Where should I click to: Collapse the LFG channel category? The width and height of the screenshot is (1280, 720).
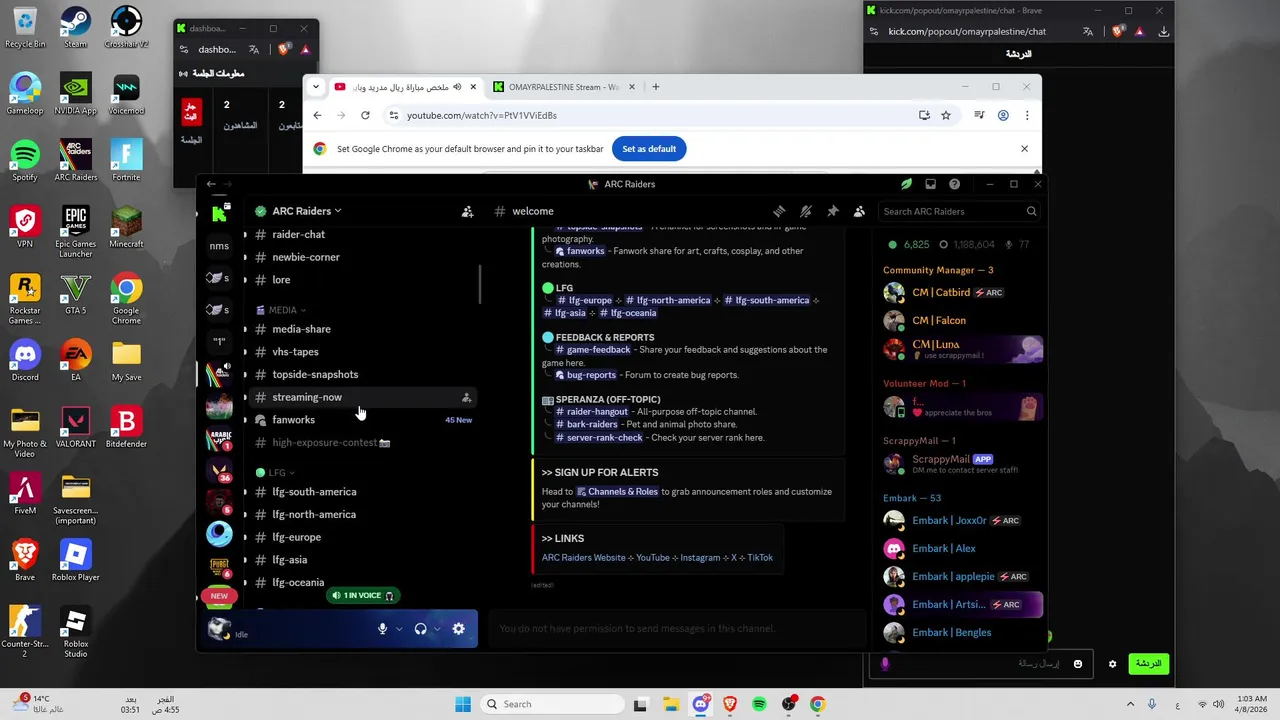tap(276, 472)
